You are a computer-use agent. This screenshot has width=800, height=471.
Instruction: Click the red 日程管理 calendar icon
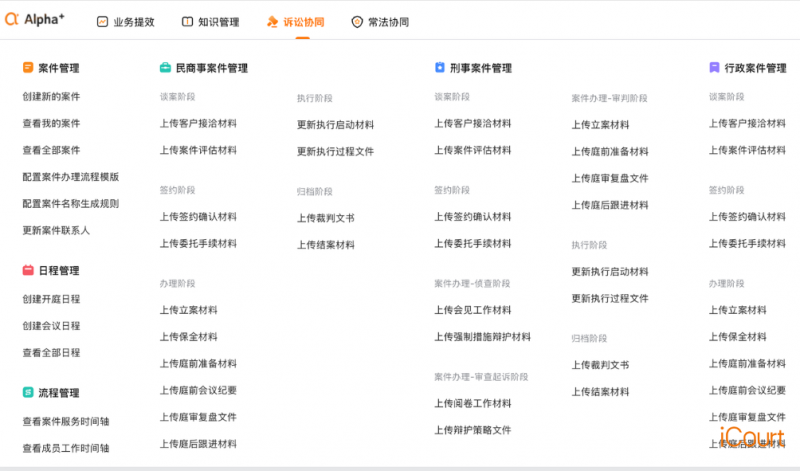pyautogui.click(x=28, y=270)
